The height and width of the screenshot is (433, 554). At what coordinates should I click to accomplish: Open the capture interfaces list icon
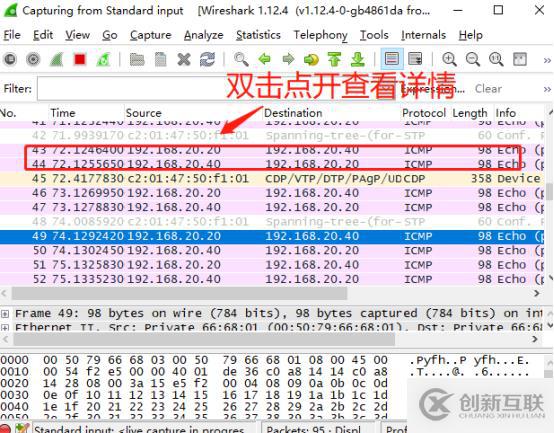(10, 59)
